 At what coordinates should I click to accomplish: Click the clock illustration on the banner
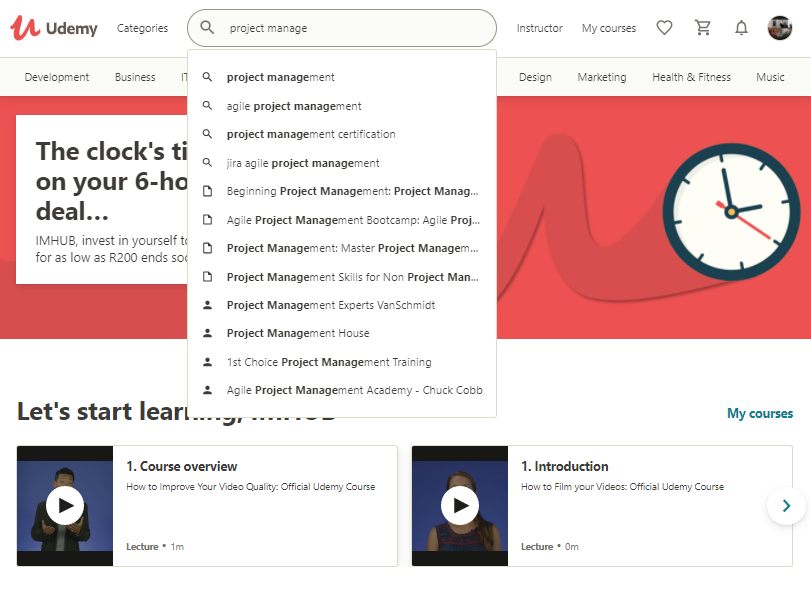[731, 212]
